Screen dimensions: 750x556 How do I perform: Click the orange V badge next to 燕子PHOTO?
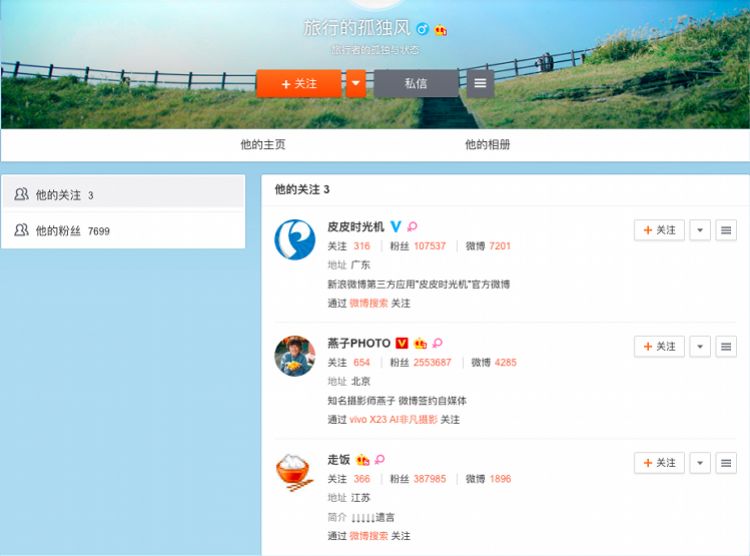[x=402, y=343]
